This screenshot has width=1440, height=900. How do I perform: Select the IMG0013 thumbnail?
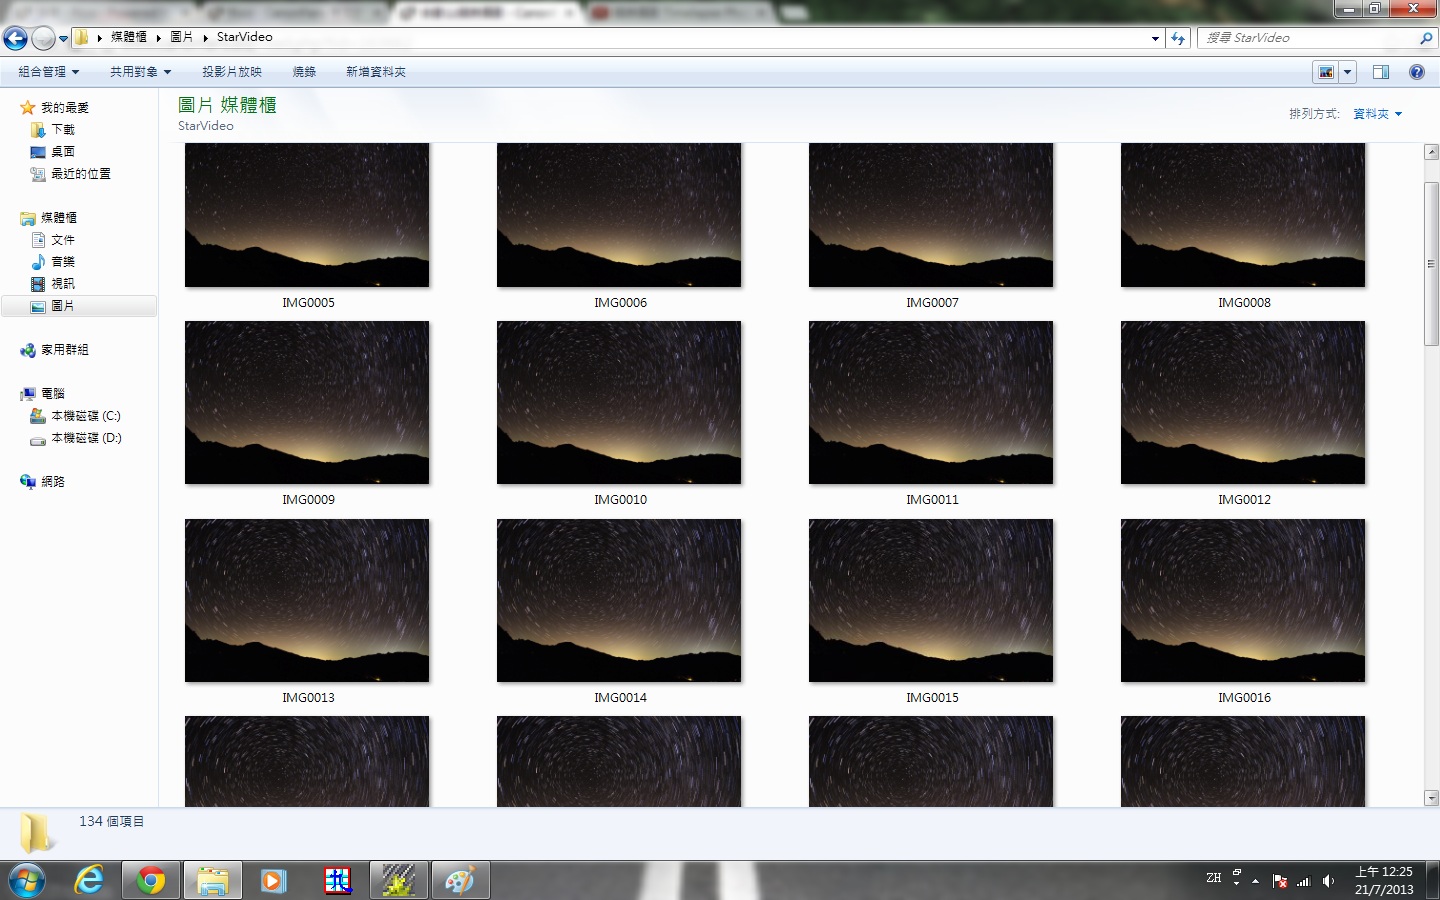tap(307, 600)
